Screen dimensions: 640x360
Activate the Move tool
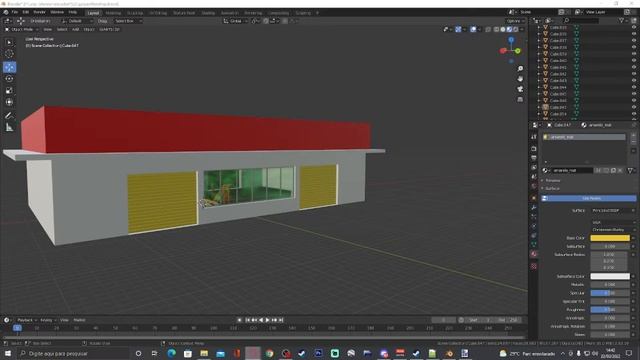coord(9,67)
